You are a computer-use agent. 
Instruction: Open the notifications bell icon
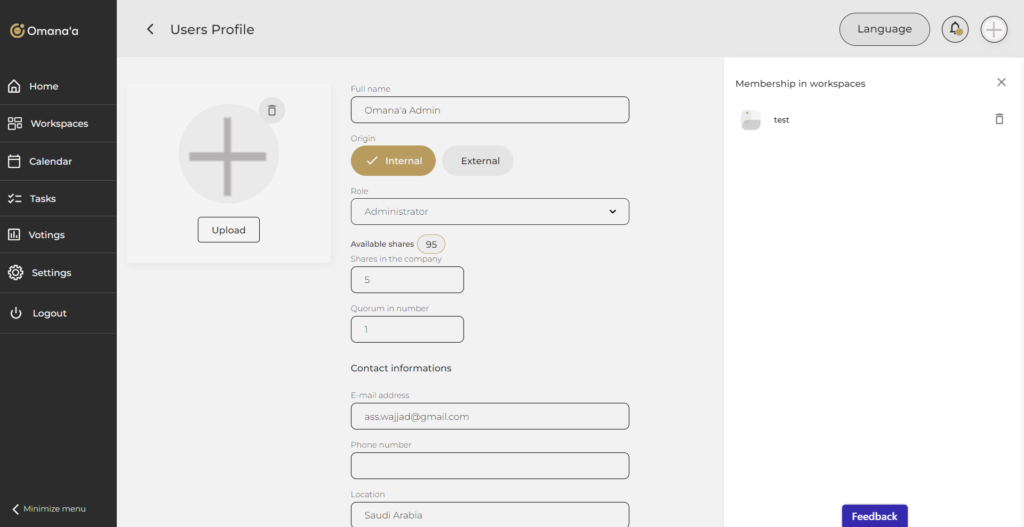[955, 29]
